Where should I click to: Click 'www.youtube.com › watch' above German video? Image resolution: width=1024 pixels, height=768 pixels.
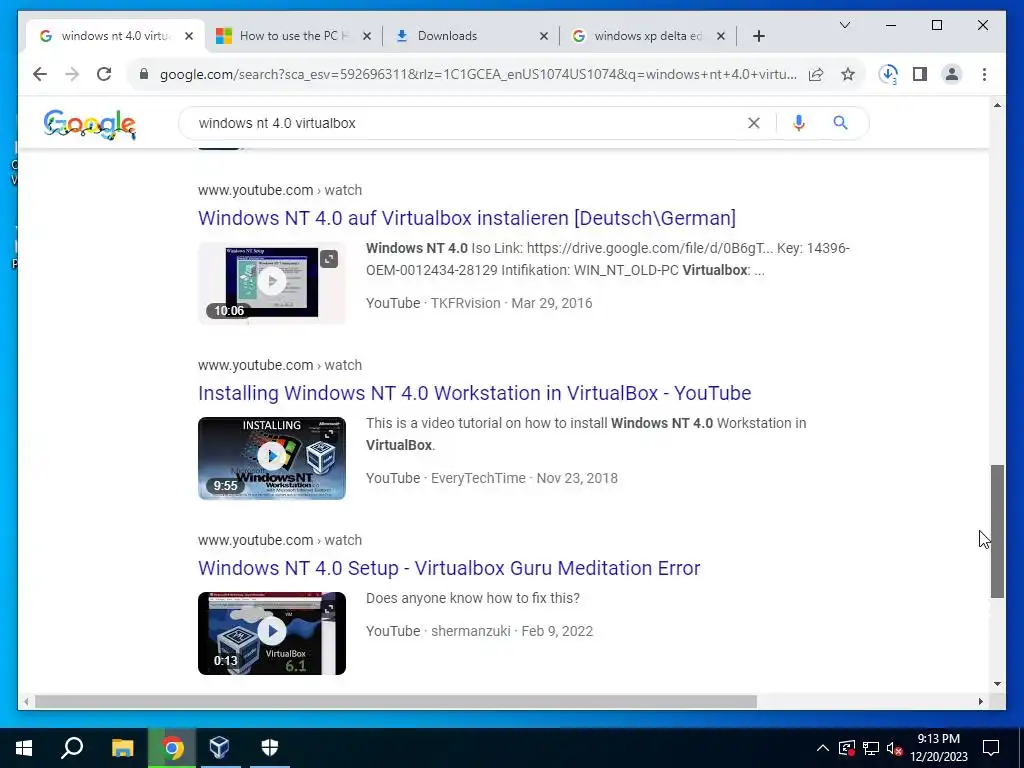[280, 190]
